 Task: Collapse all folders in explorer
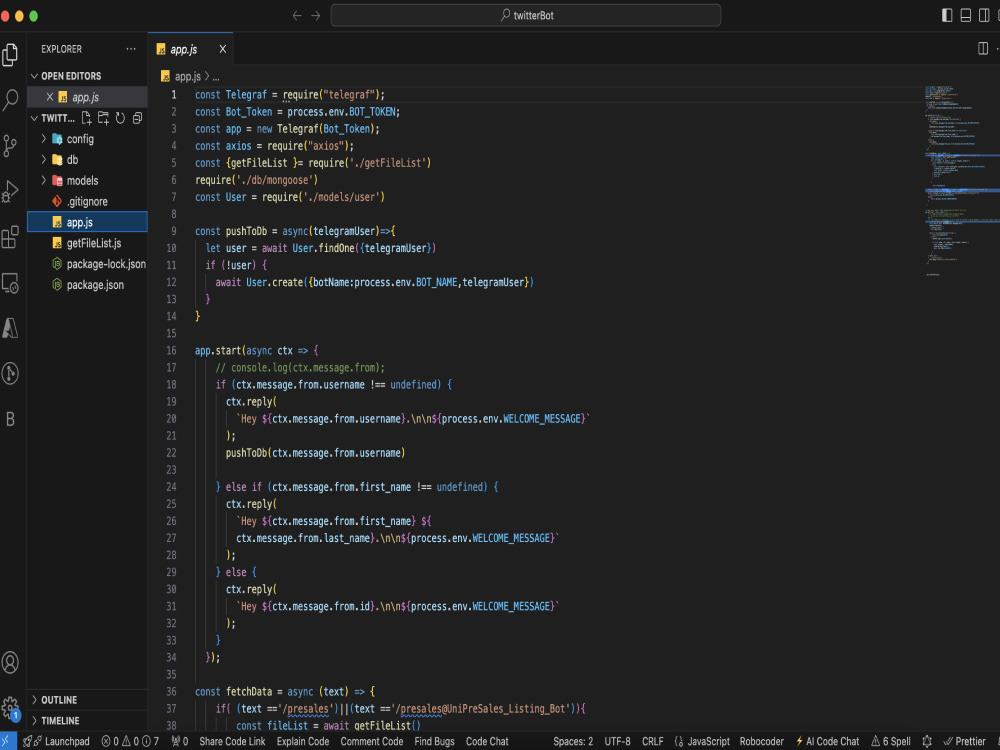tap(137, 118)
